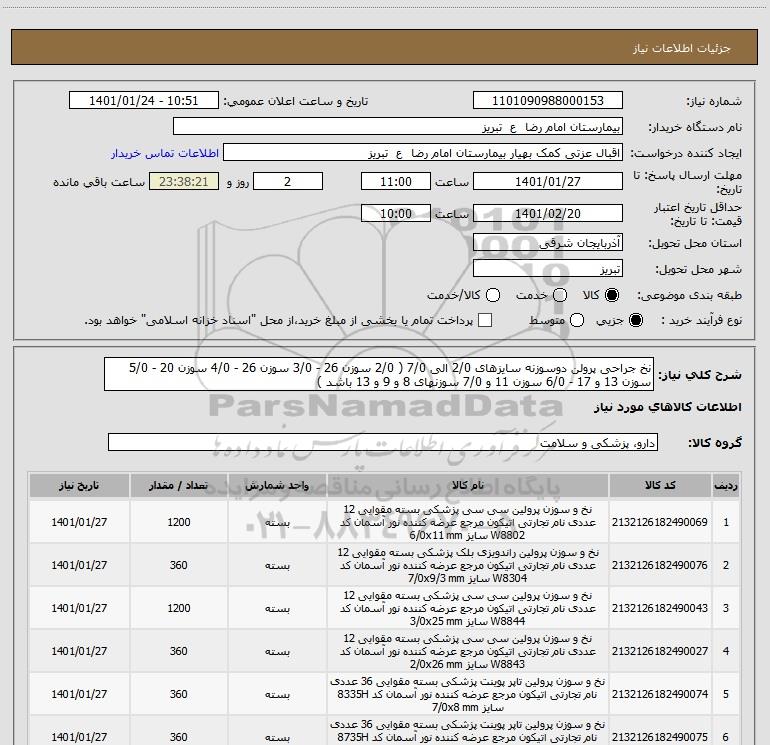Click the بسته unit in row 5
This screenshot has height=745, width=770.
point(277,695)
